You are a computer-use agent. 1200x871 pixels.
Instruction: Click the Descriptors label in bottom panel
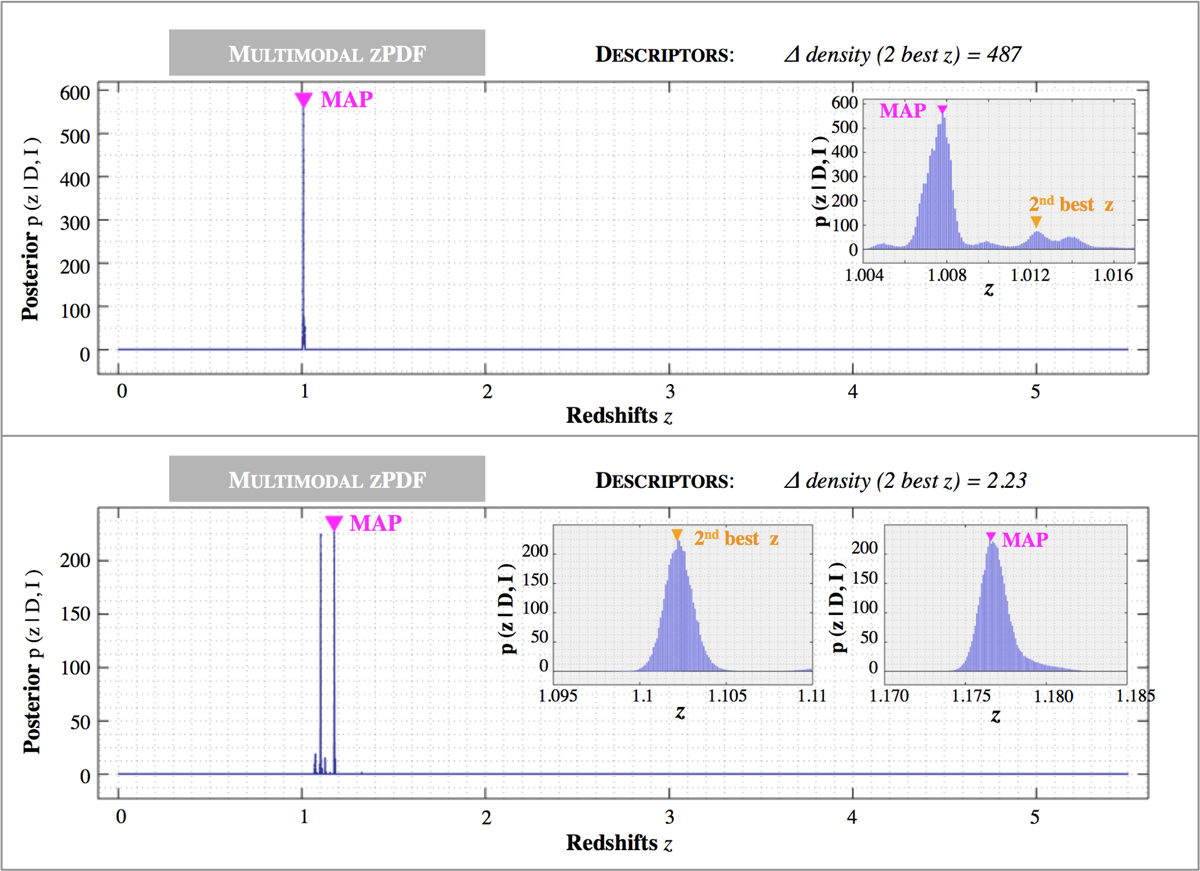[665, 480]
